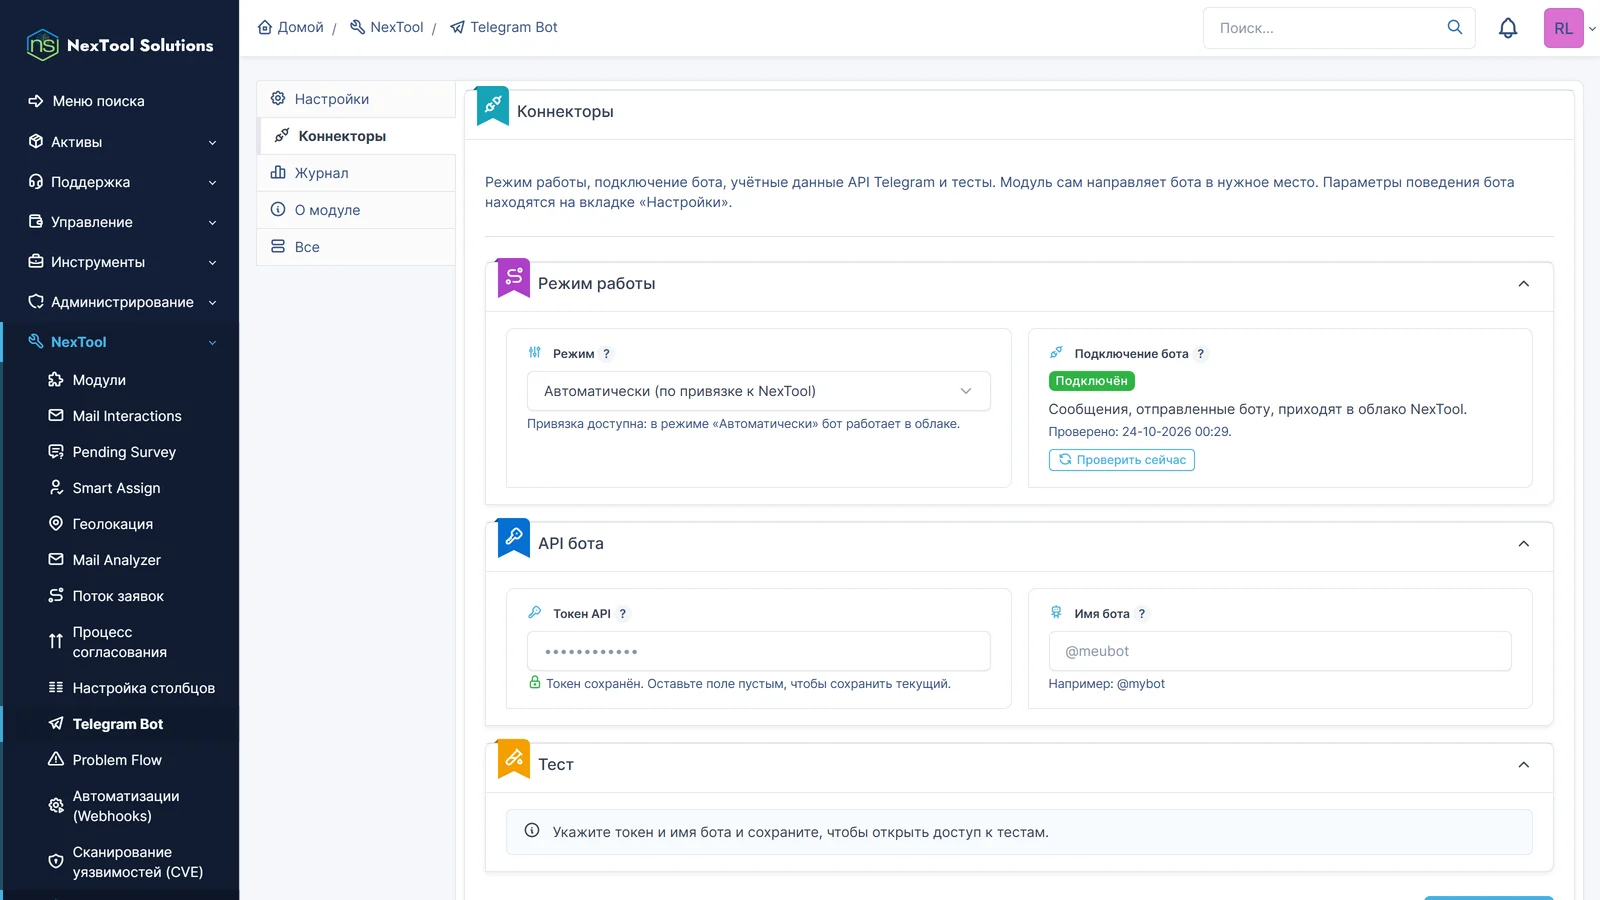Expand the Поддержка sidebar menu
Viewport: 1600px width, 900px height.
pyautogui.click(x=120, y=182)
